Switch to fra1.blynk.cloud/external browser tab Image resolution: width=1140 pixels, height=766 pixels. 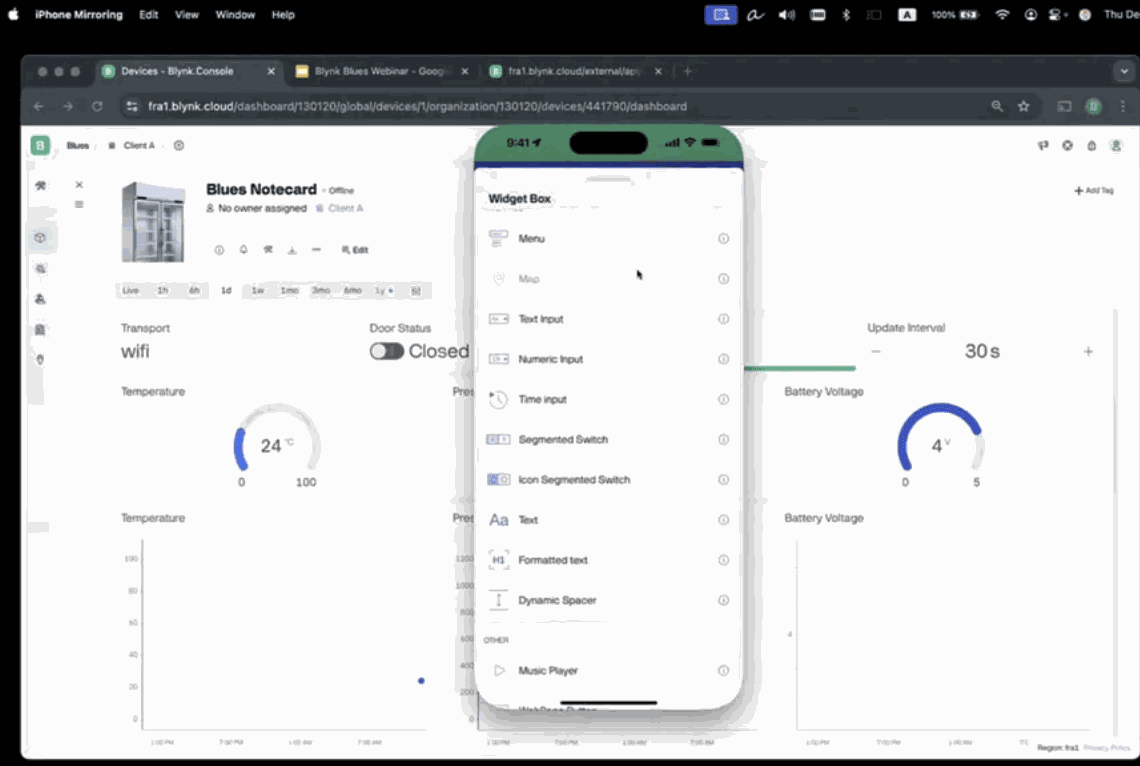[574, 71]
